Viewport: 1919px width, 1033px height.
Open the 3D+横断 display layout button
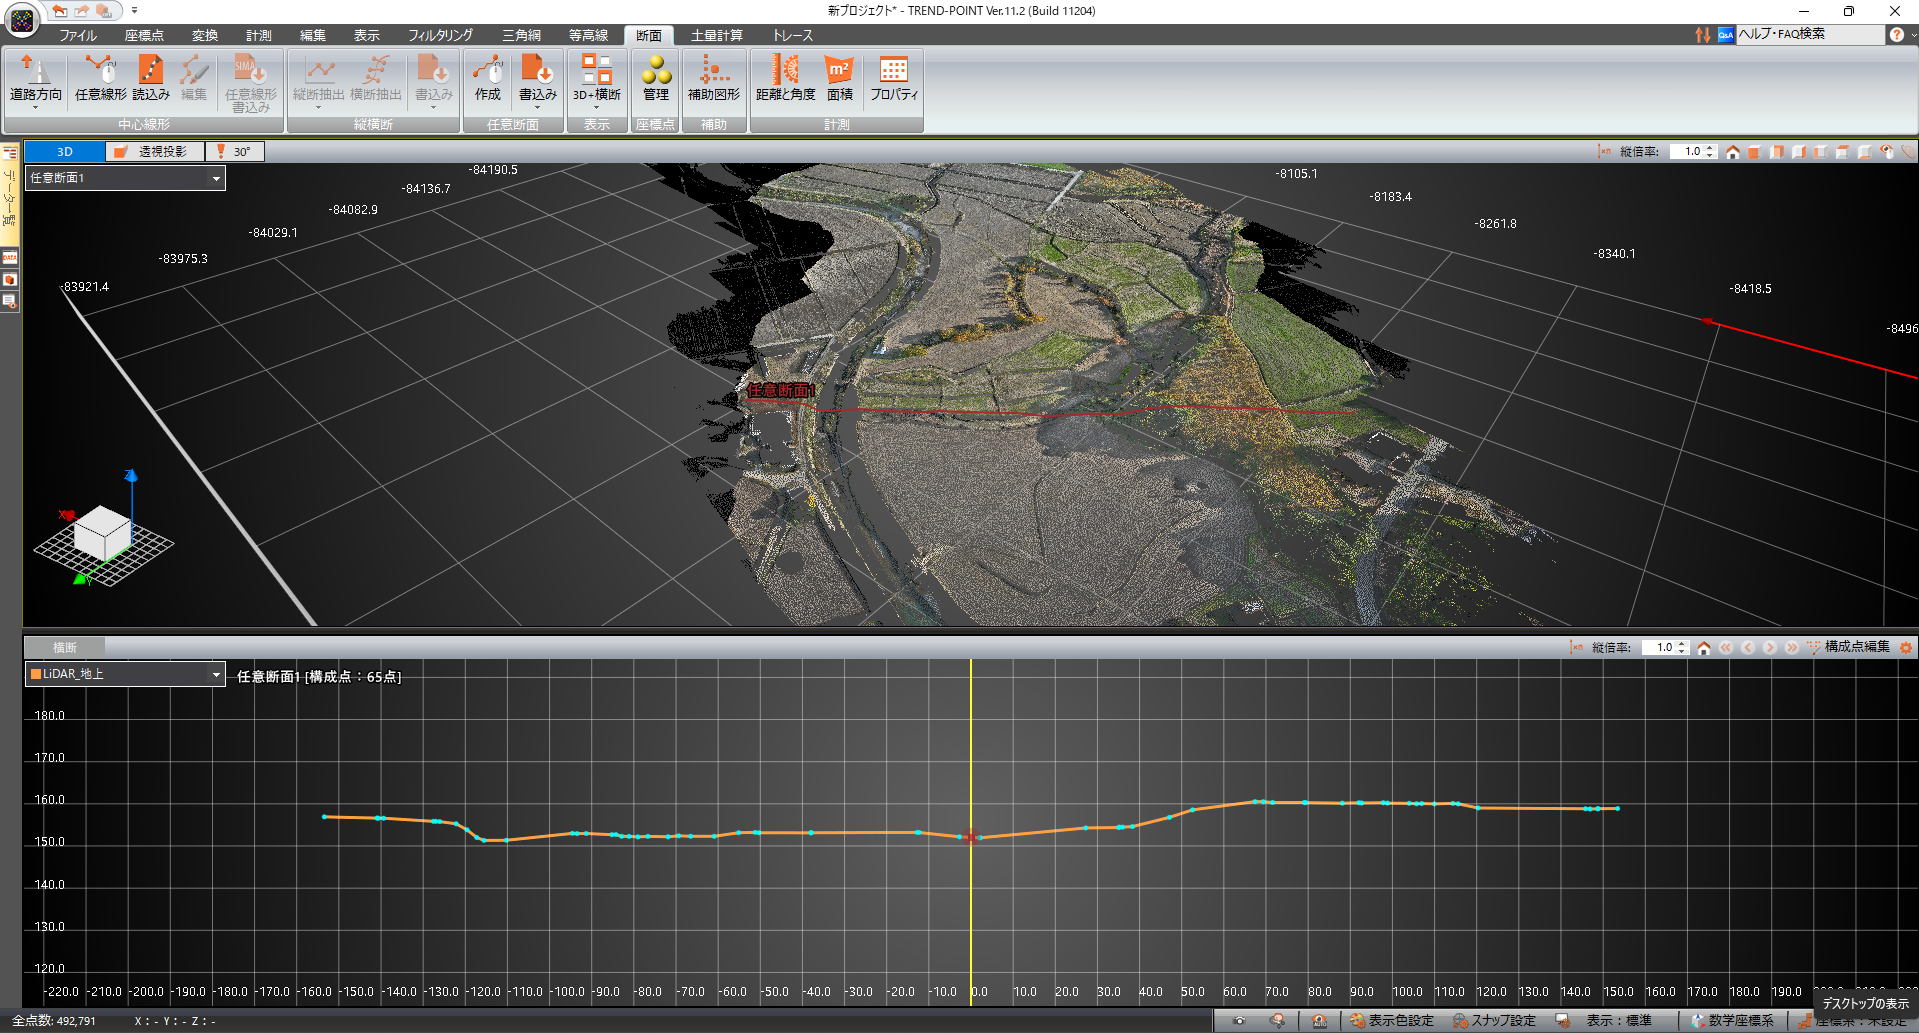click(597, 78)
